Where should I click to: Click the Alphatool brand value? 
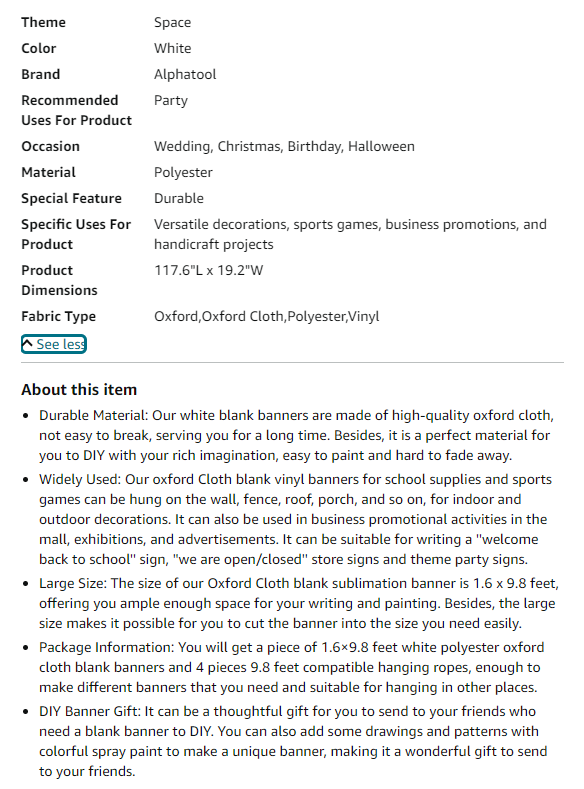click(185, 74)
